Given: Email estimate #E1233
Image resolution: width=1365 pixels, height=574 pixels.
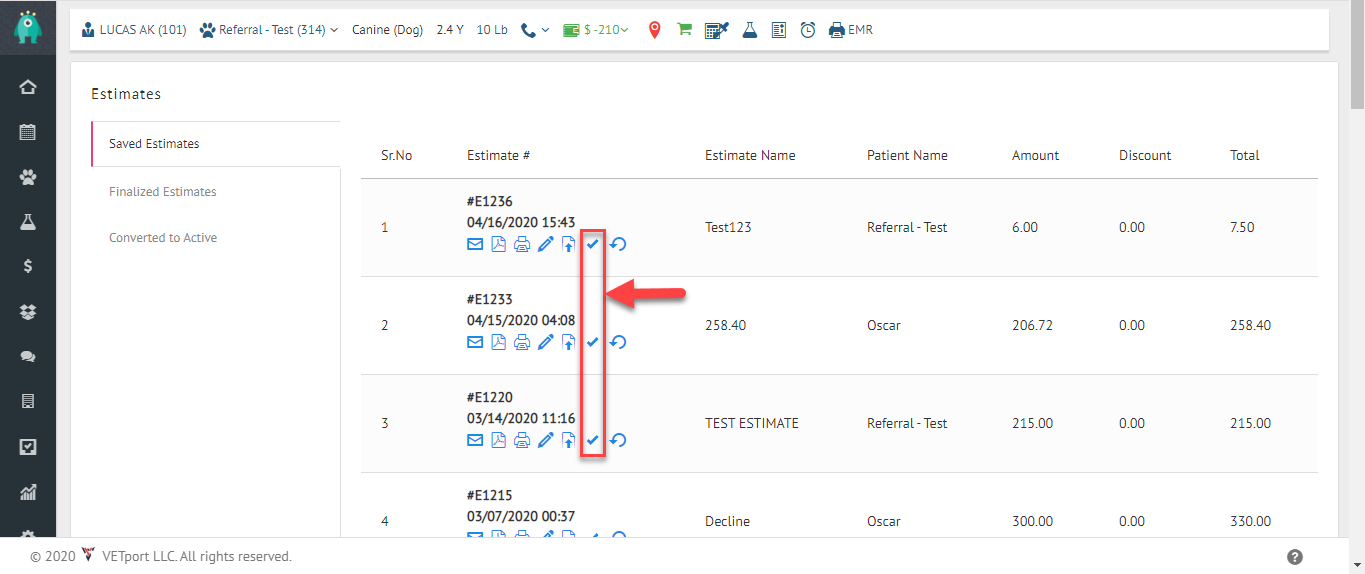Looking at the screenshot, I should (x=475, y=342).
